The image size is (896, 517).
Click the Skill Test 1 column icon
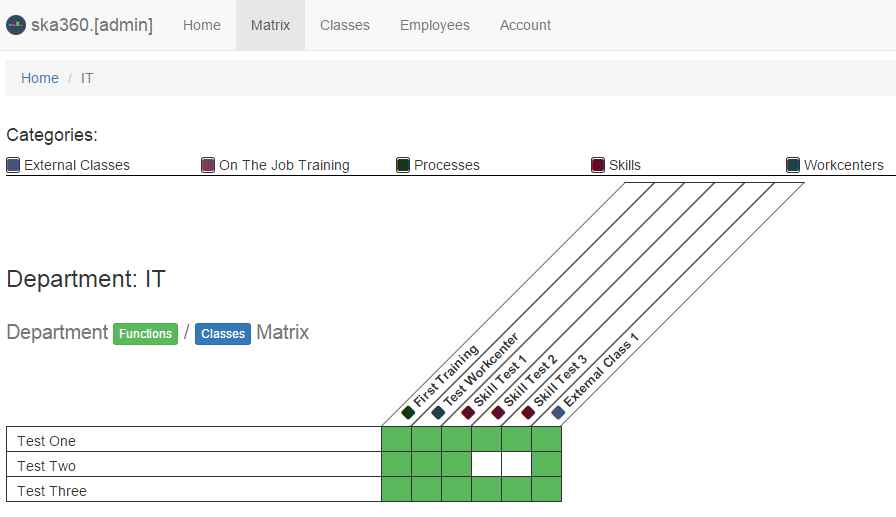coord(468,412)
